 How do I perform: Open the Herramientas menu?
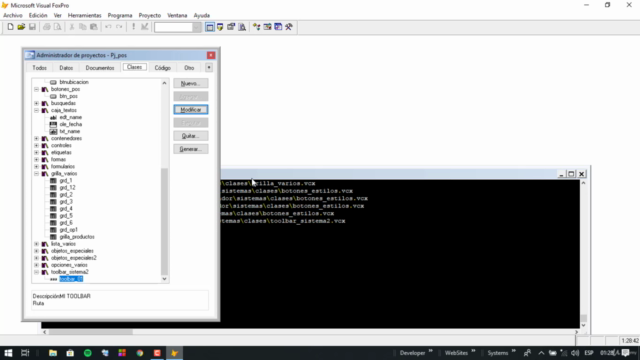tap(84, 16)
